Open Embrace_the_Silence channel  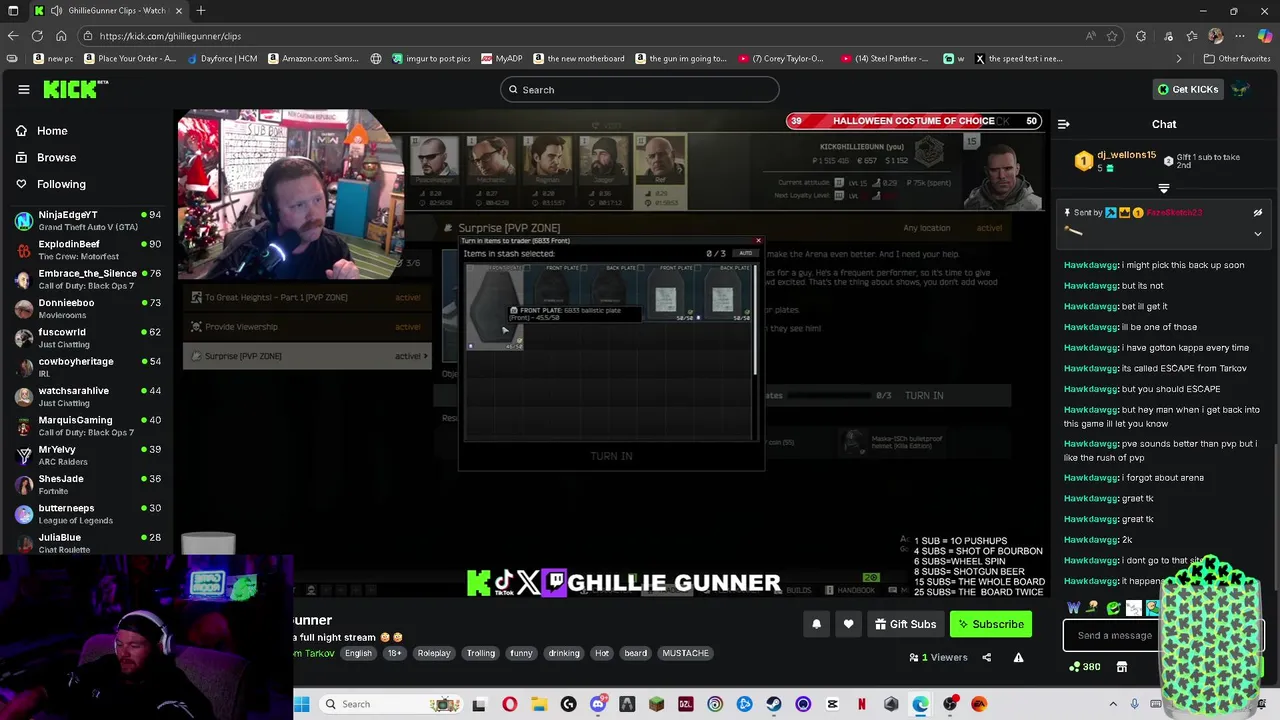point(88,279)
